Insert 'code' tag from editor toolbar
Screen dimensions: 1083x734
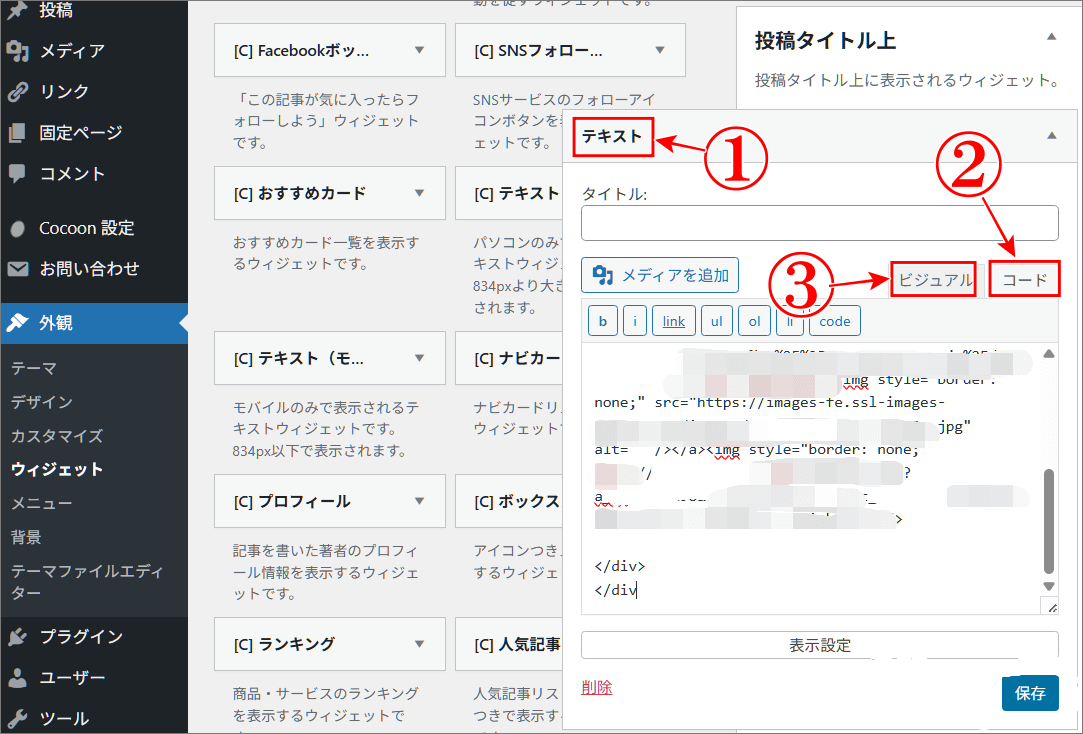[x=834, y=321]
